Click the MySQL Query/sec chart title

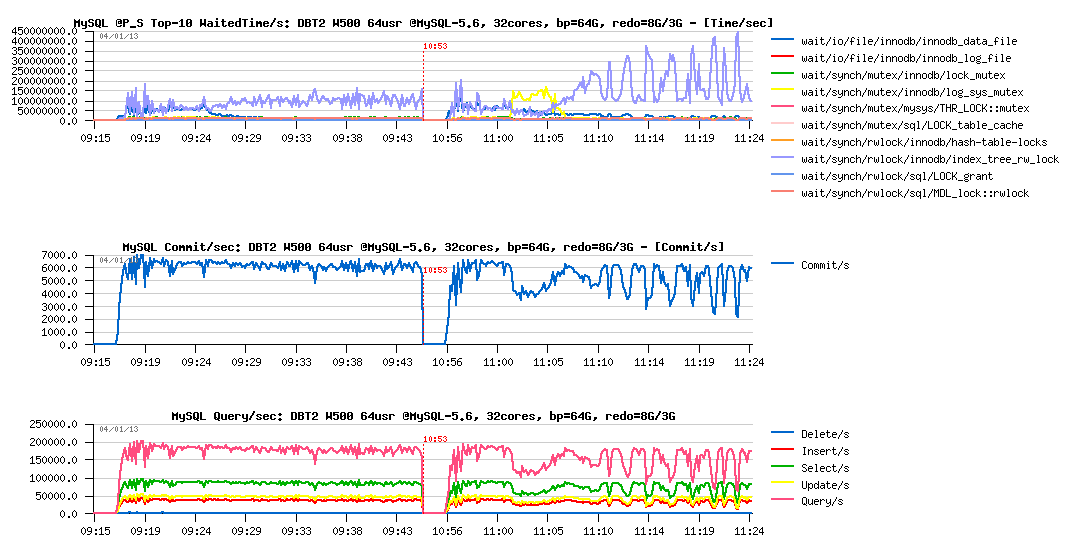pos(423,416)
